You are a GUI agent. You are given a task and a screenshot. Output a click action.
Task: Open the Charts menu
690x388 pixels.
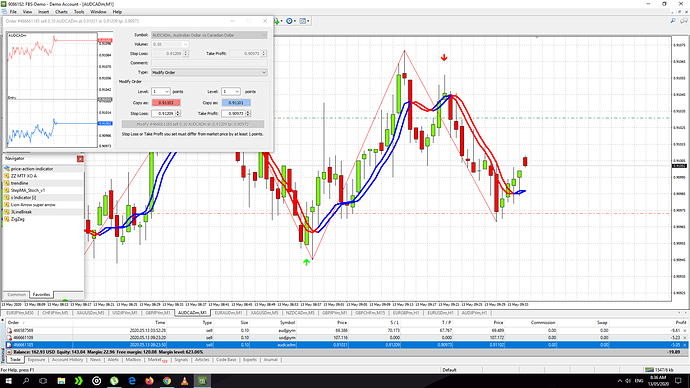(x=61, y=12)
